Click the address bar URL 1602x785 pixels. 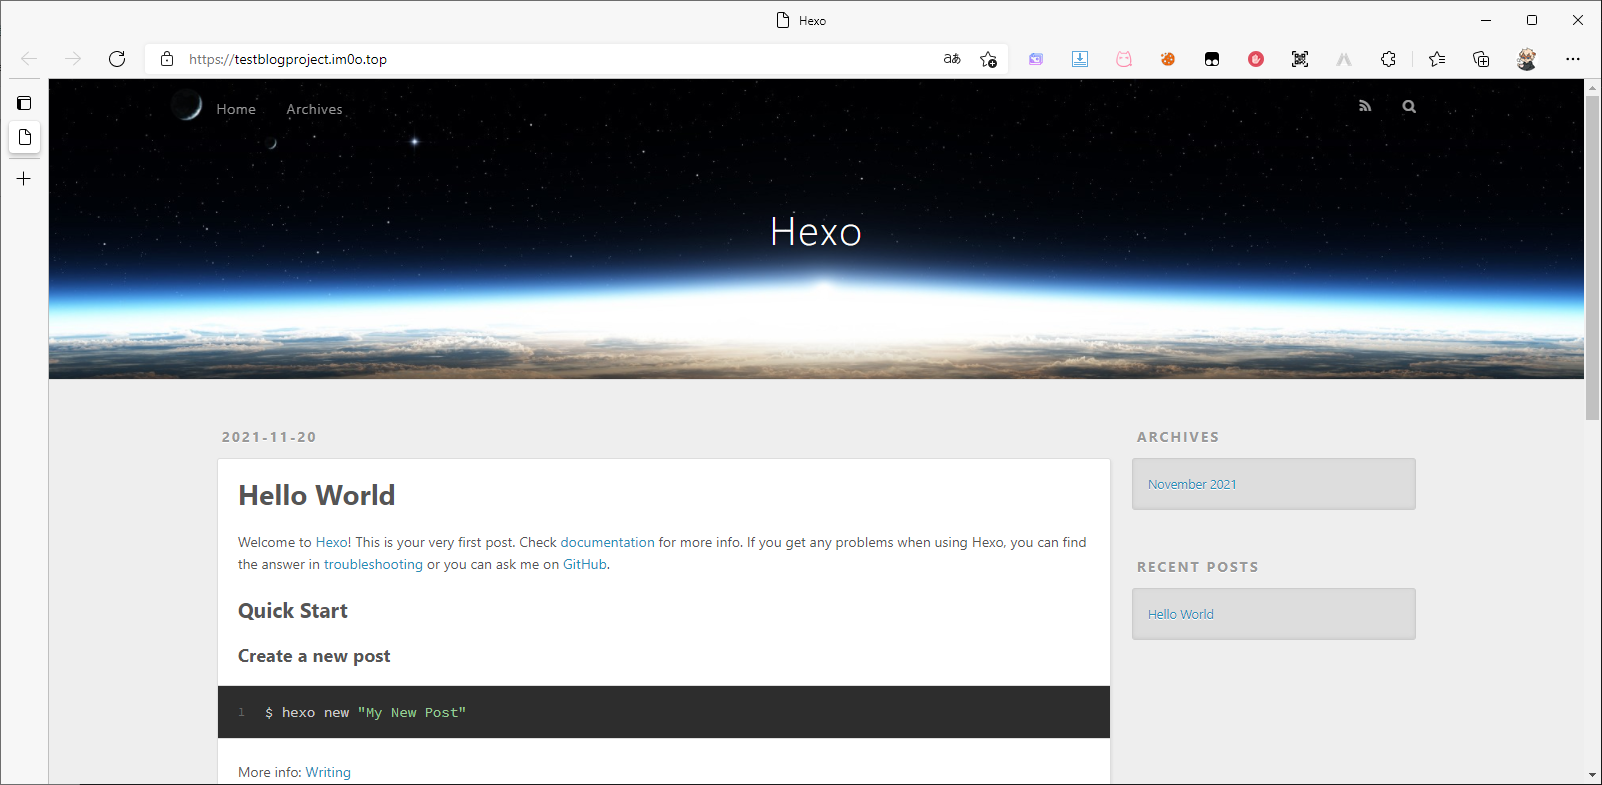288,59
